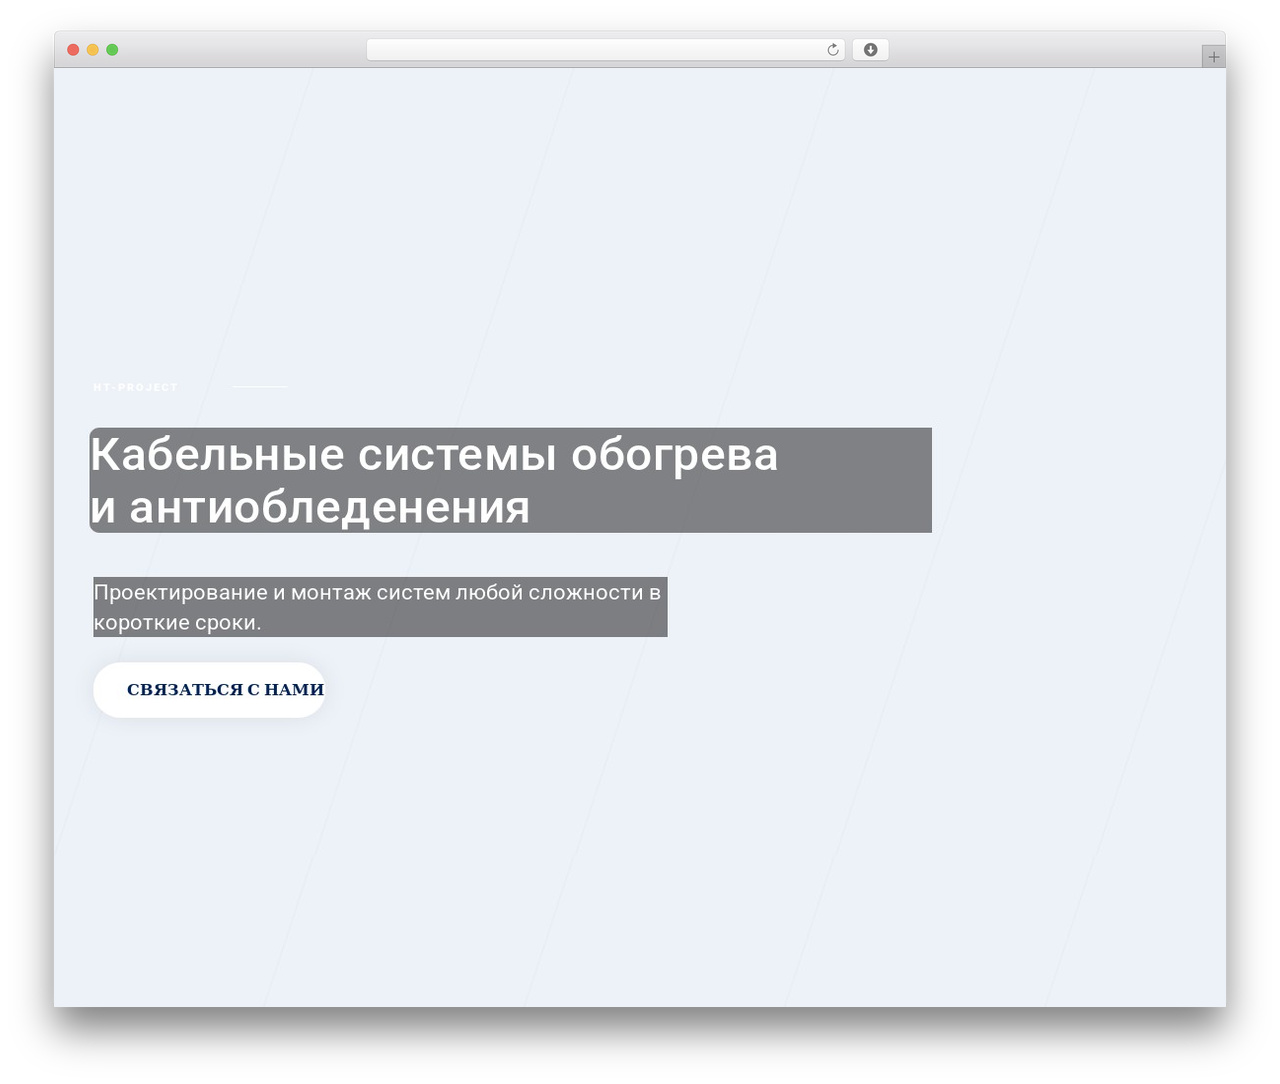Click the text Проектирование и монтаж систем
Image resolution: width=1280 pixels, height=1084 pixels.
[271, 593]
